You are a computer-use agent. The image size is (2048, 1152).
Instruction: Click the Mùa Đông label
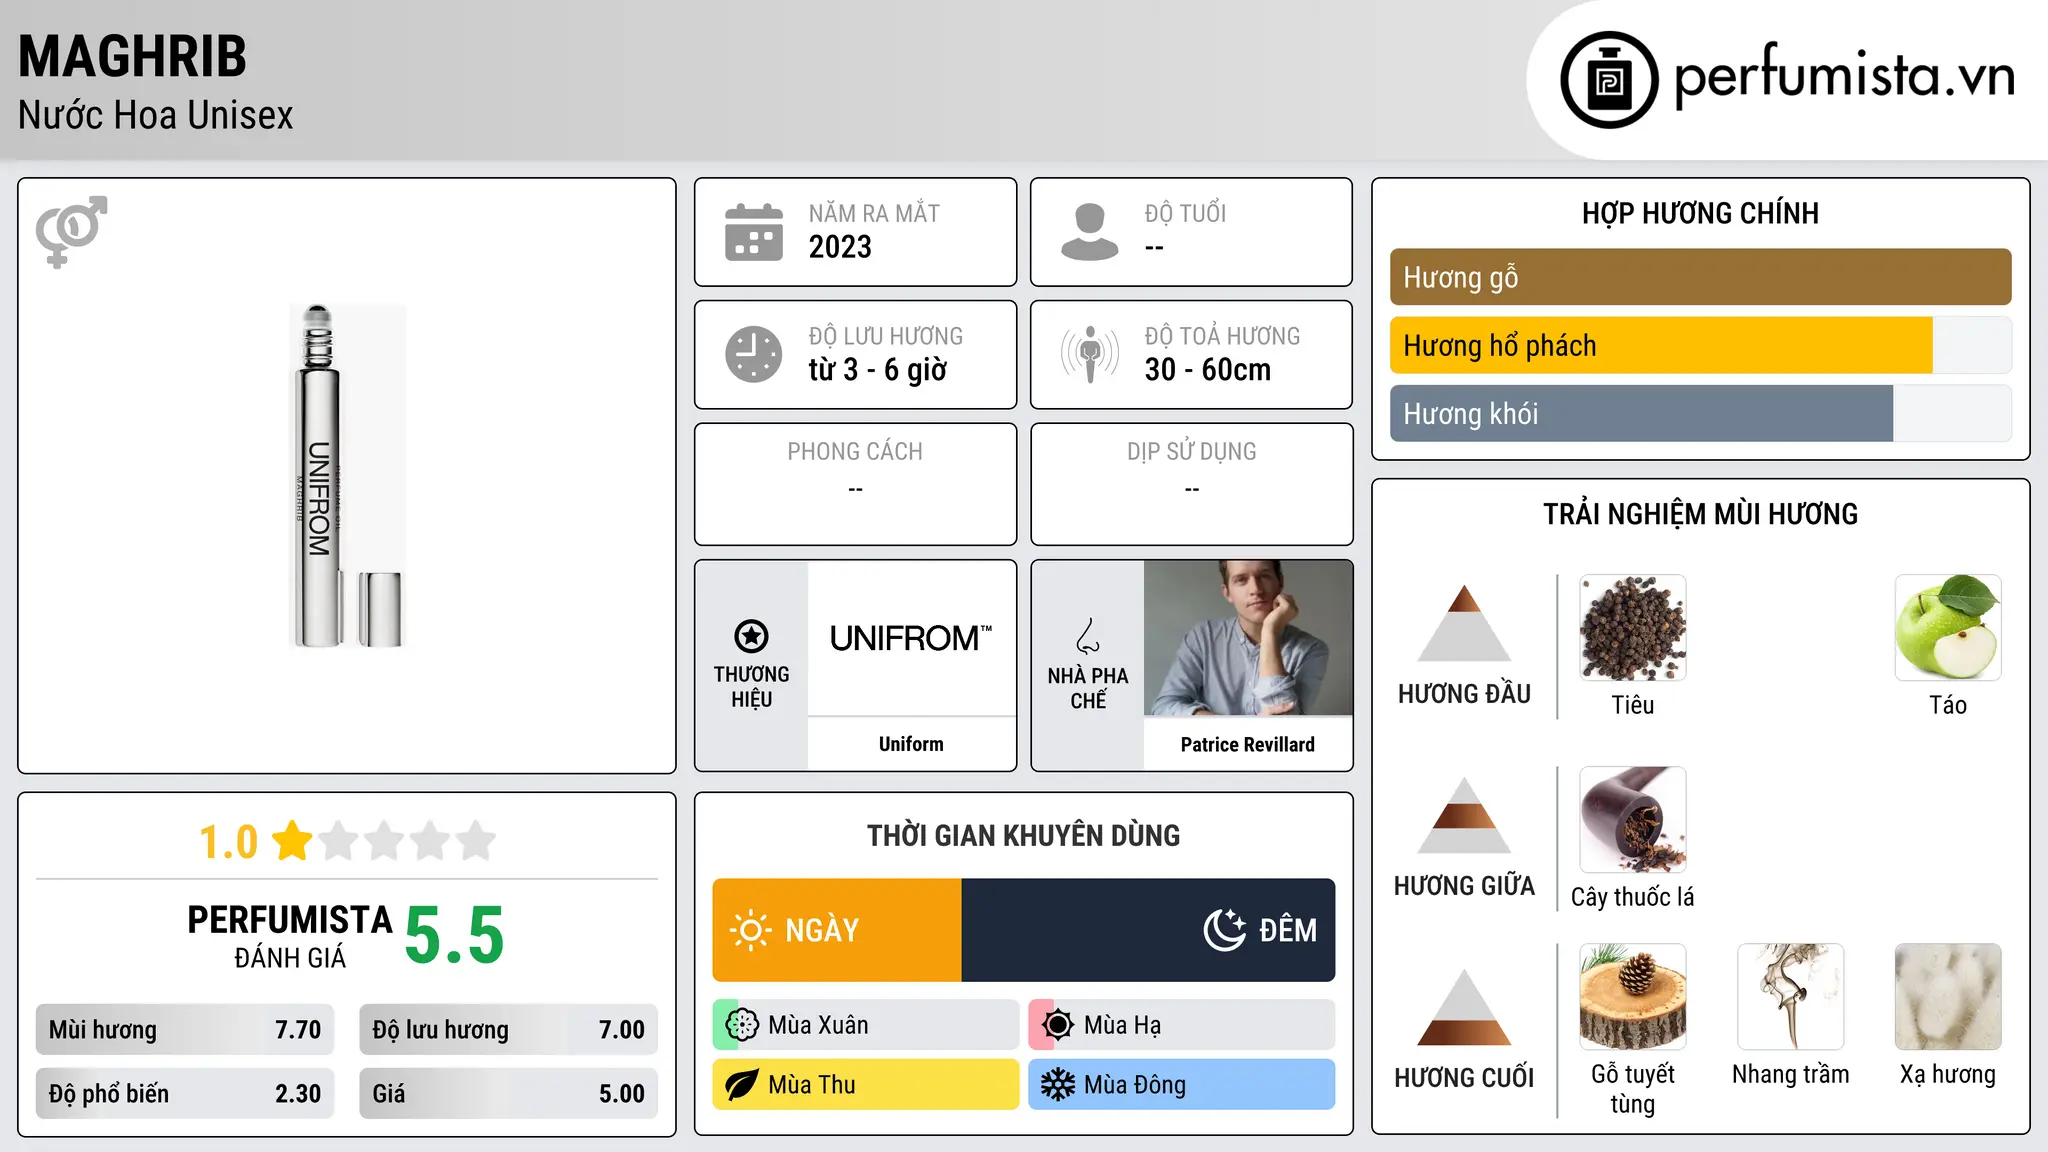click(1135, 1085)
